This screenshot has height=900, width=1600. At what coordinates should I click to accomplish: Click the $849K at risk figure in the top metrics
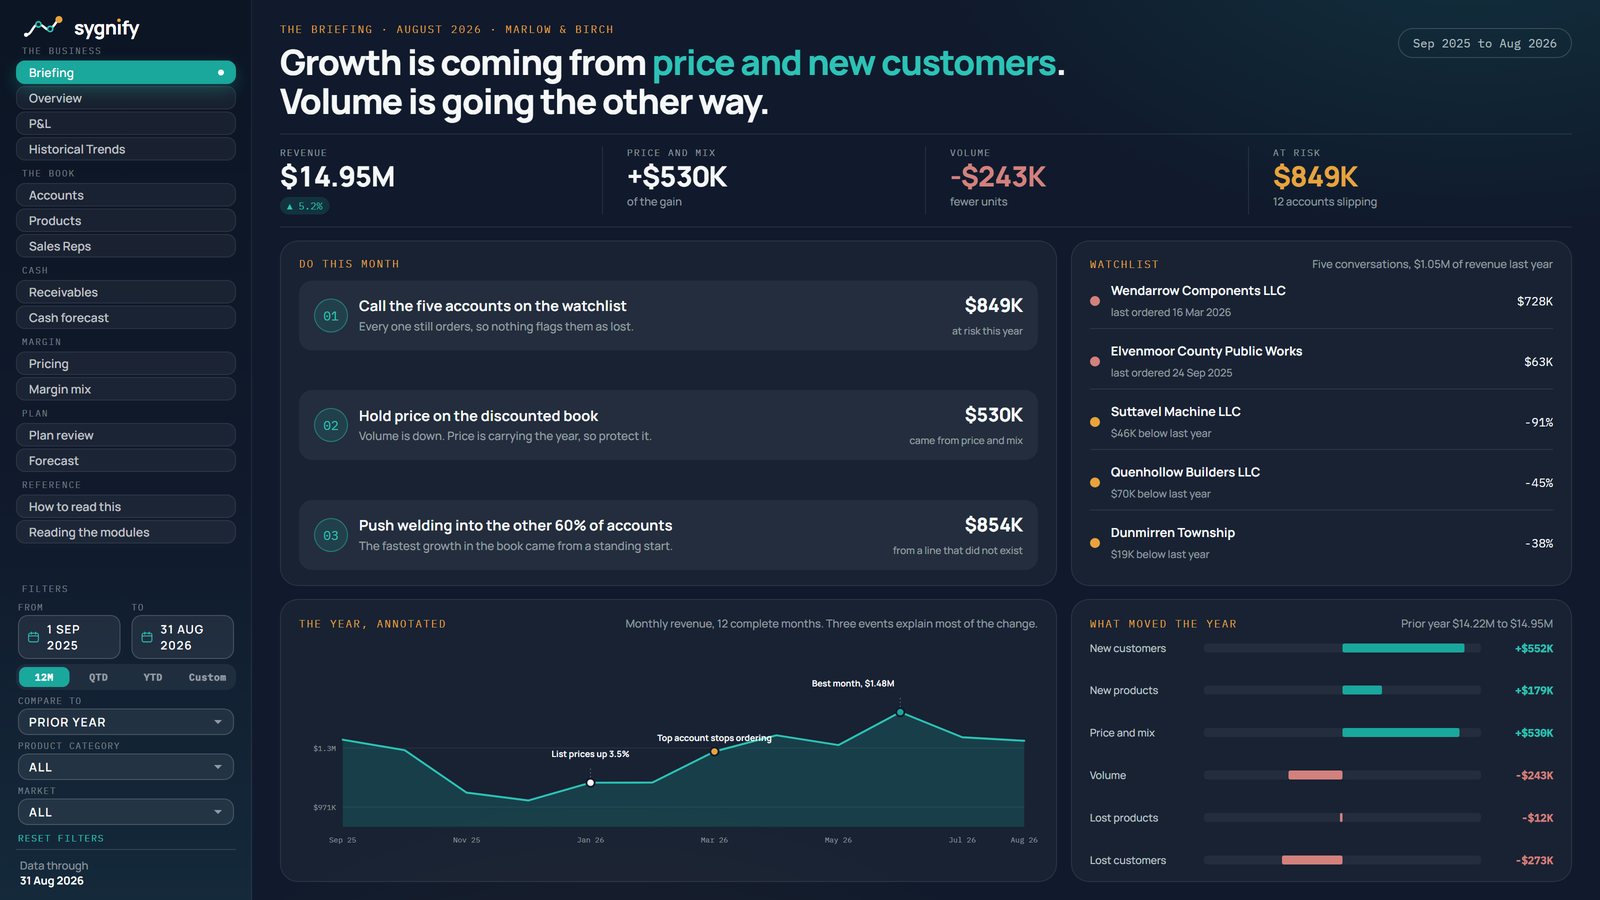(x=1315, y=177)
